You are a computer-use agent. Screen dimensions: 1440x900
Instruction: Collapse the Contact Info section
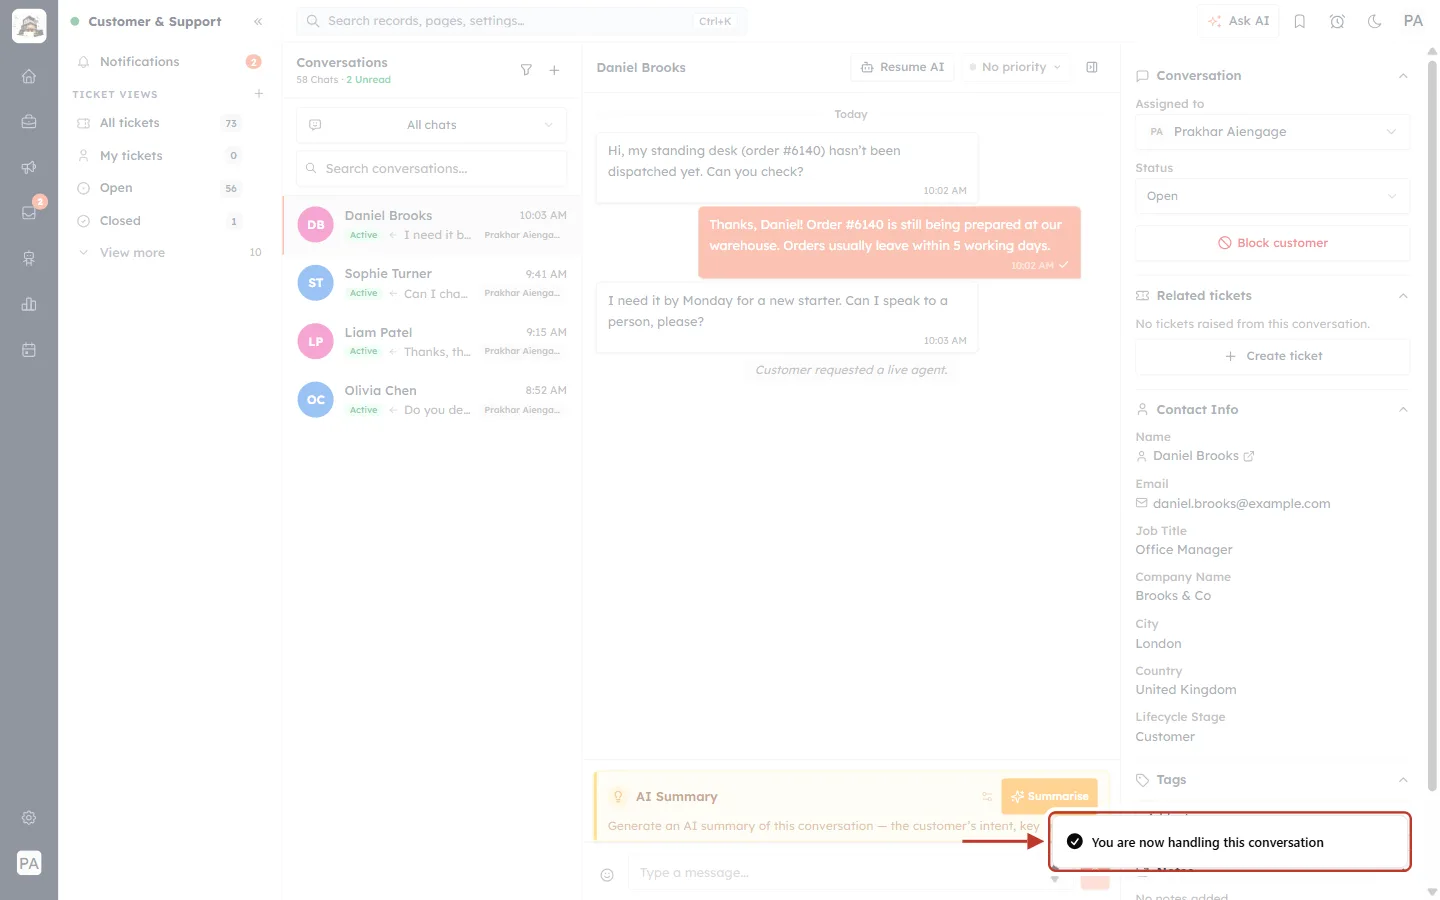(x=1403, y=410)
